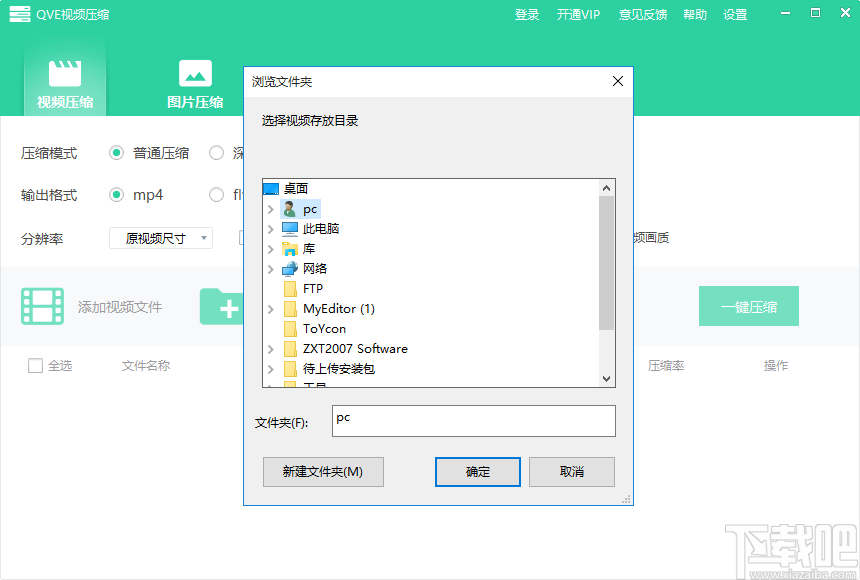This screenshot has width=860, height=580.
Task: Click 意见反馈 feedback menu item
Action: 643,14
